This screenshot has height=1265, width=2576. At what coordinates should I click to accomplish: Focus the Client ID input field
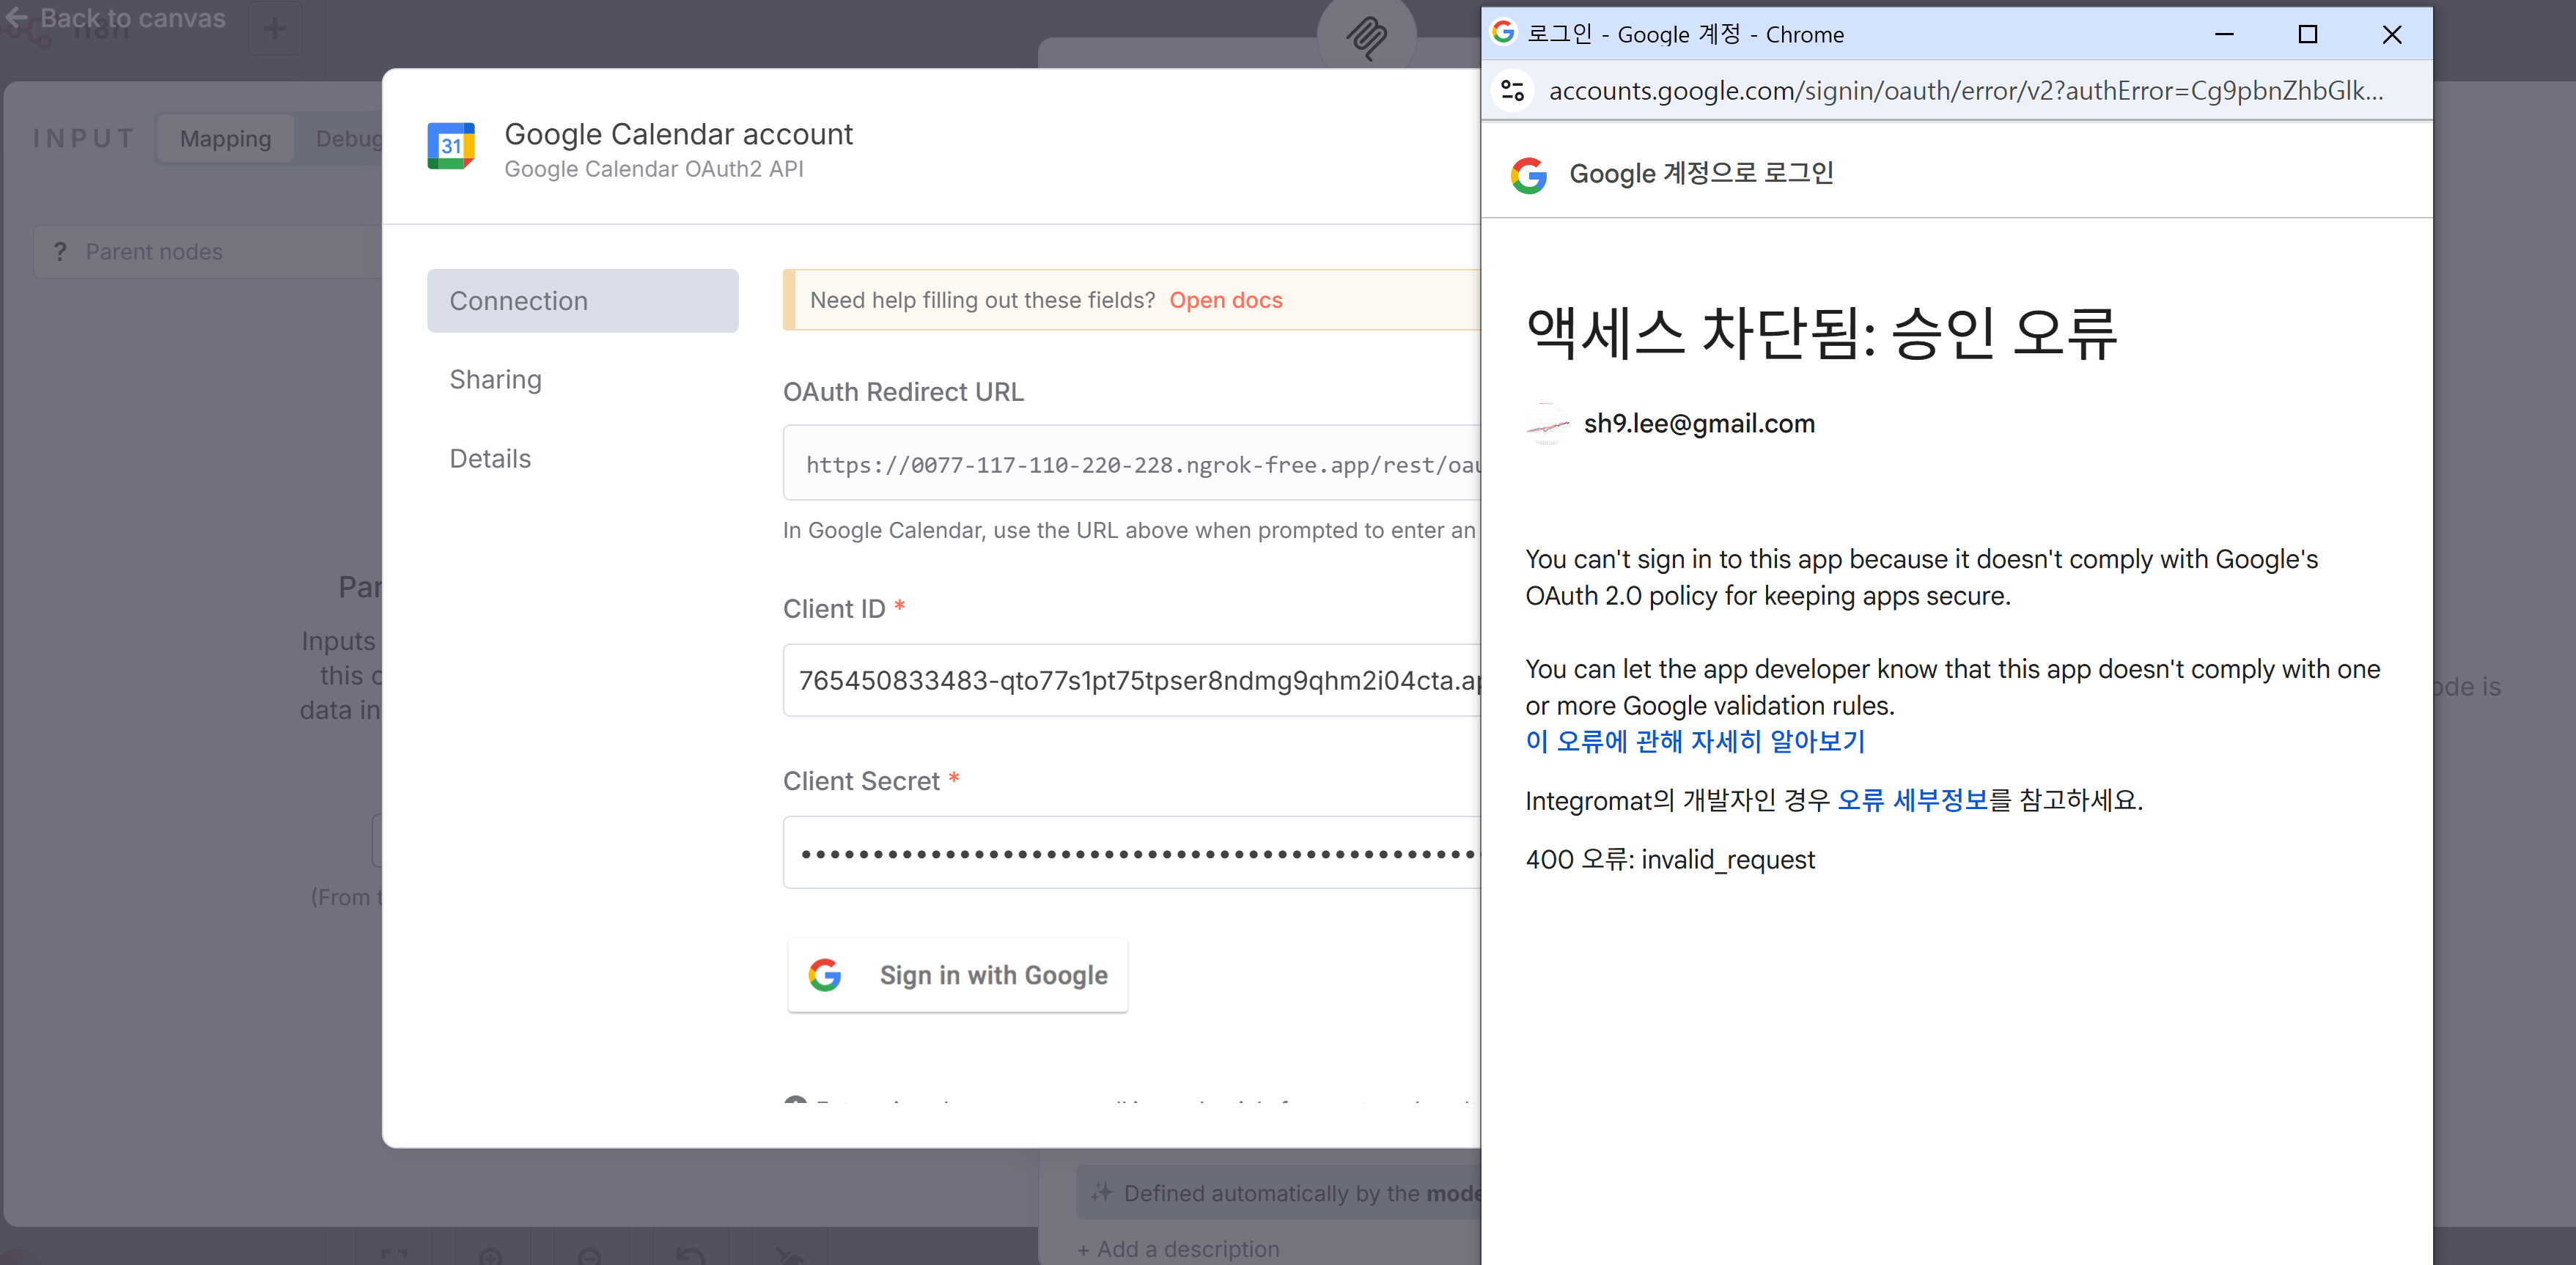tap(1132, 680)
